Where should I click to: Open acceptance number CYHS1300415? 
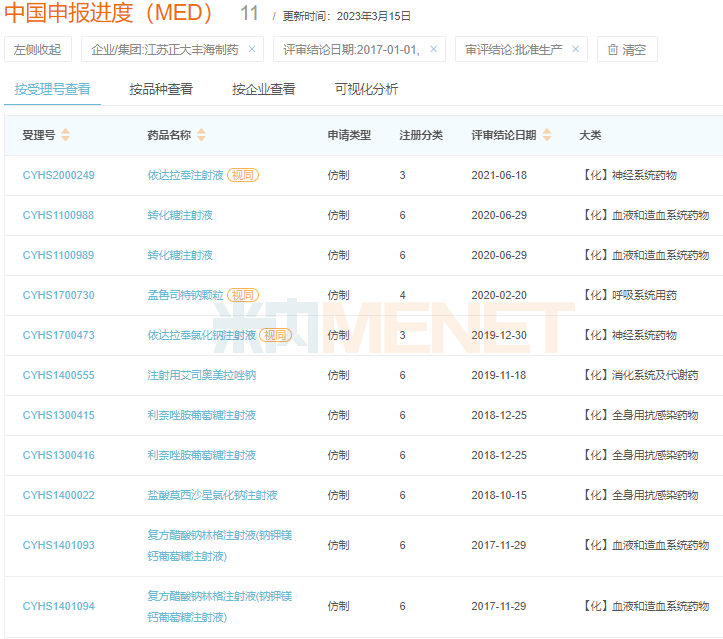tap(59, 415)
